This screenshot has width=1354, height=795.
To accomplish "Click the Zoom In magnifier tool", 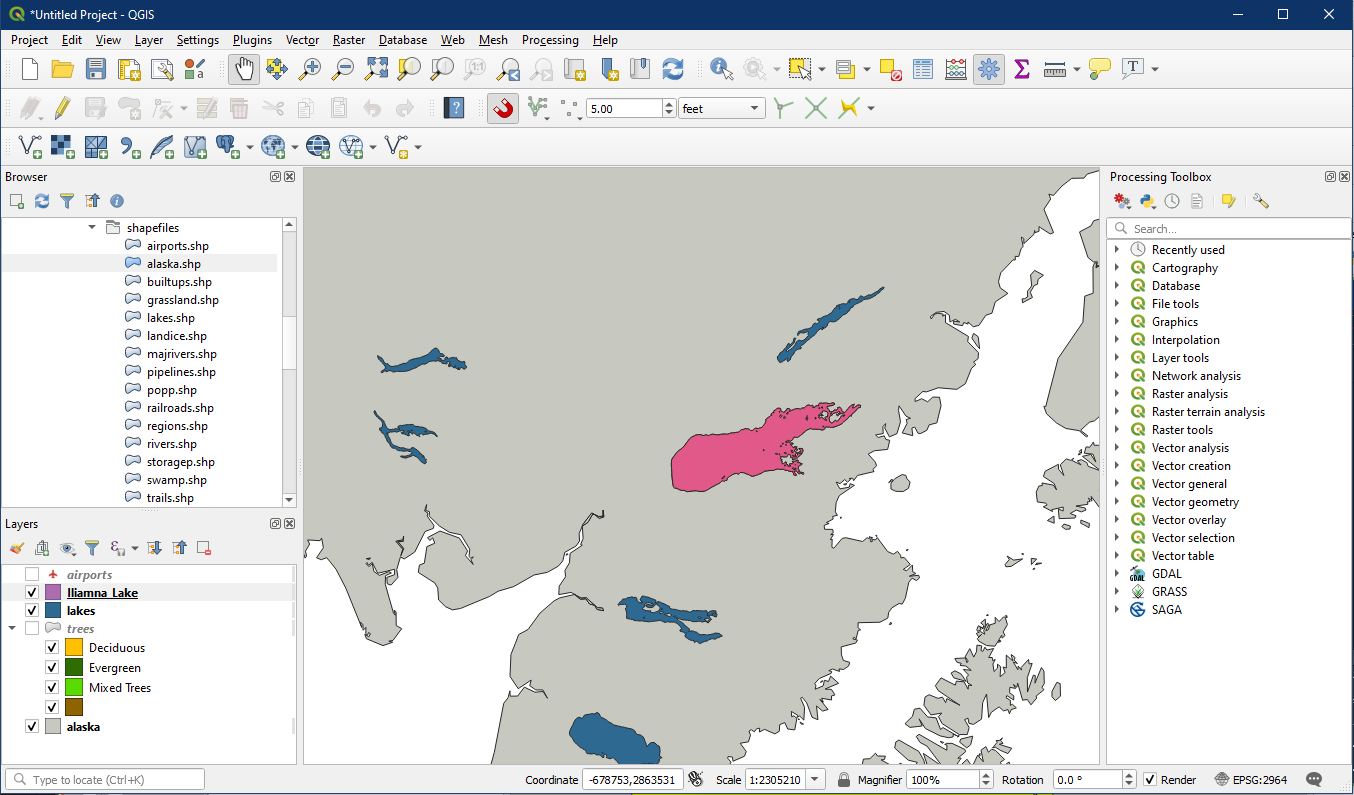I will tap(310, 69).
